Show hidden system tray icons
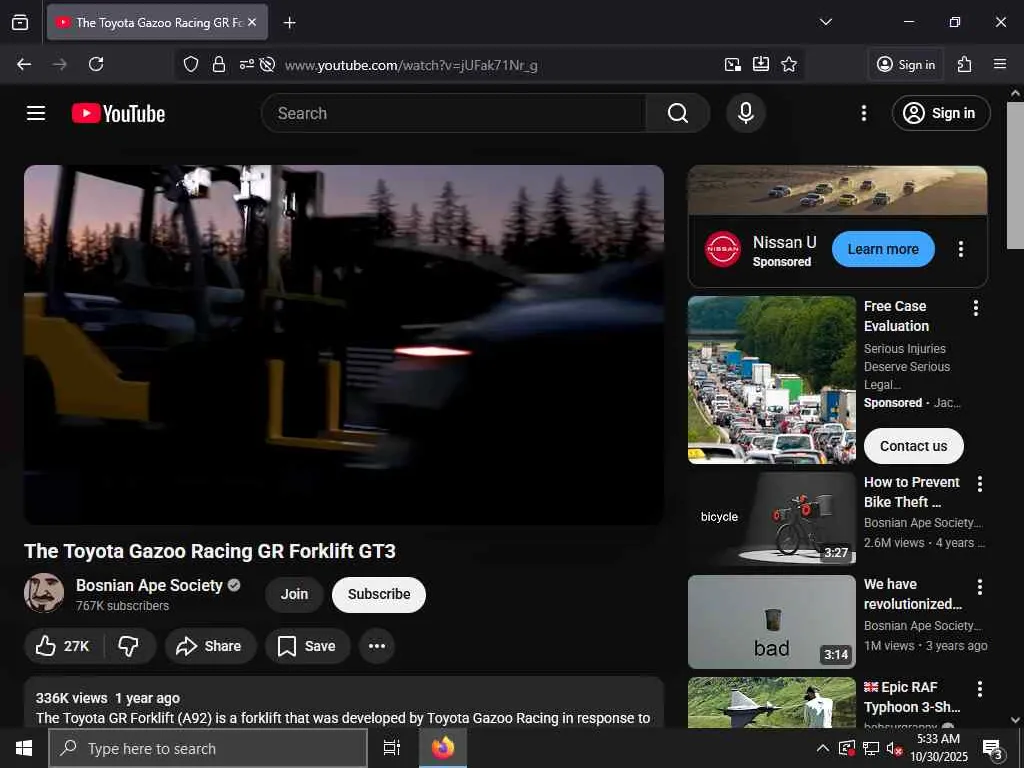 (x=823, y=748)
